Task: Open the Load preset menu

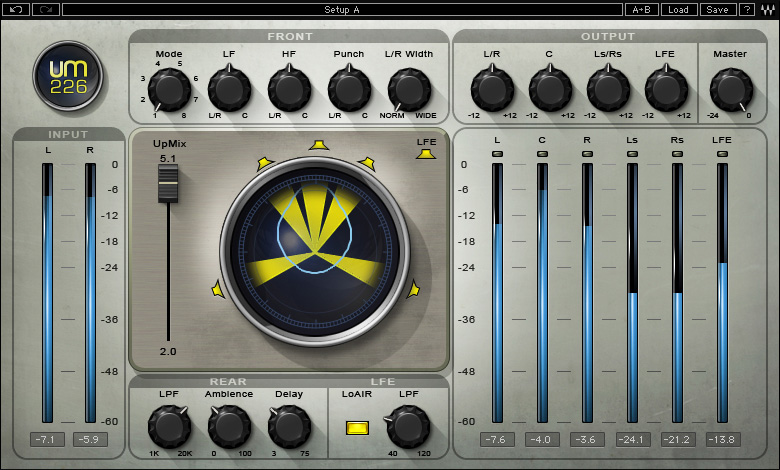Action: coord(679,9)
